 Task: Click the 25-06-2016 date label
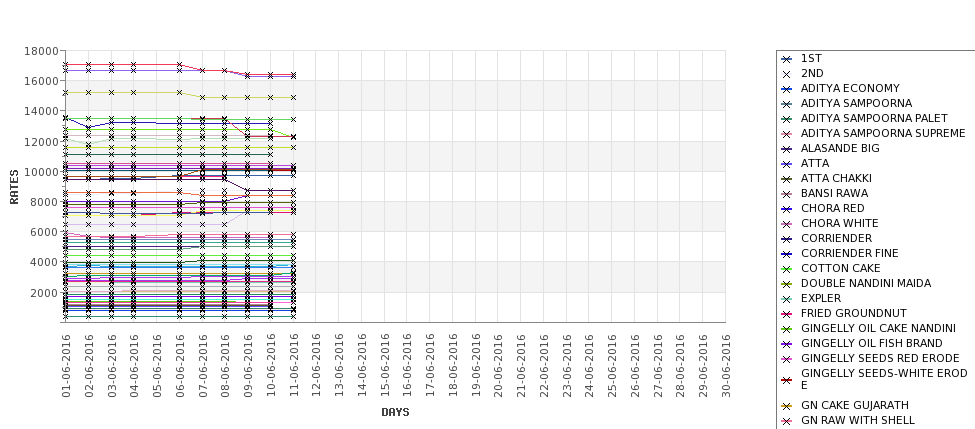(x=611, y=366)
